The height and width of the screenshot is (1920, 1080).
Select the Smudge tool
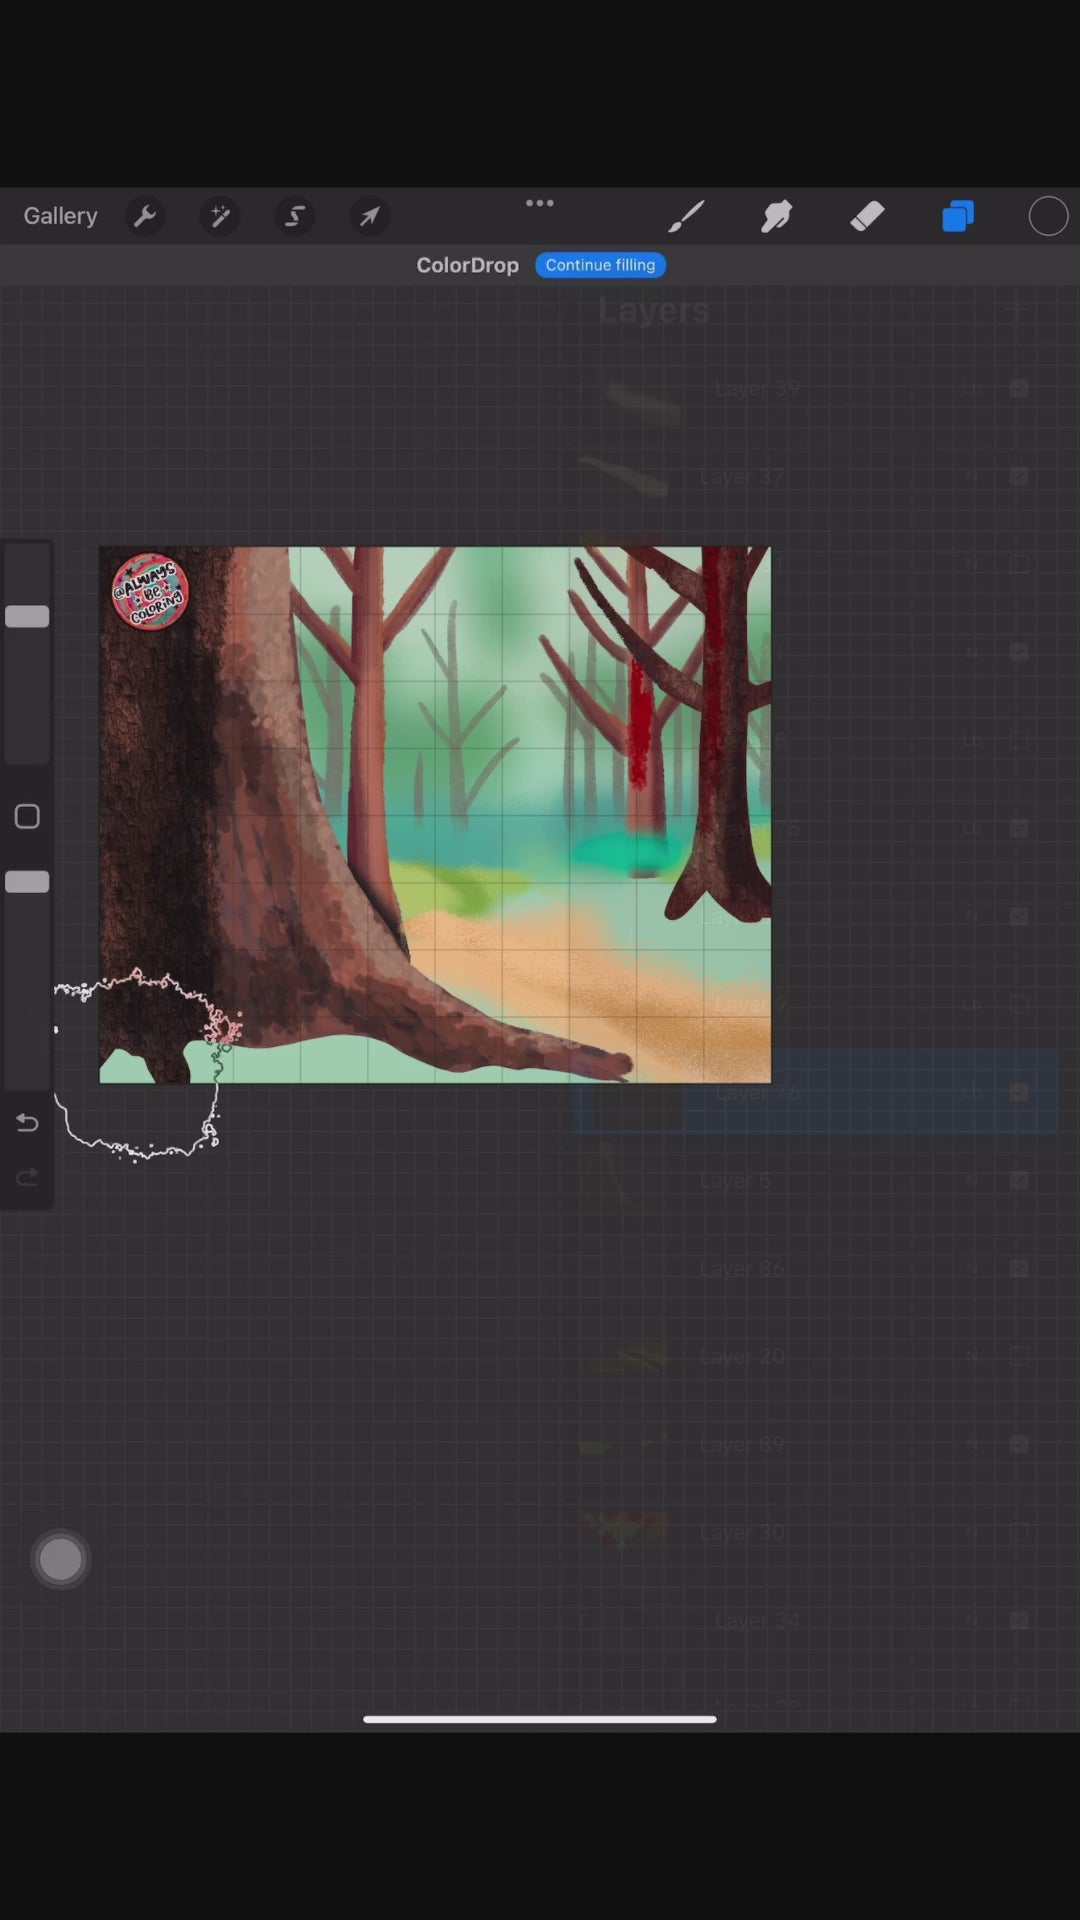(x=776, y=216)
